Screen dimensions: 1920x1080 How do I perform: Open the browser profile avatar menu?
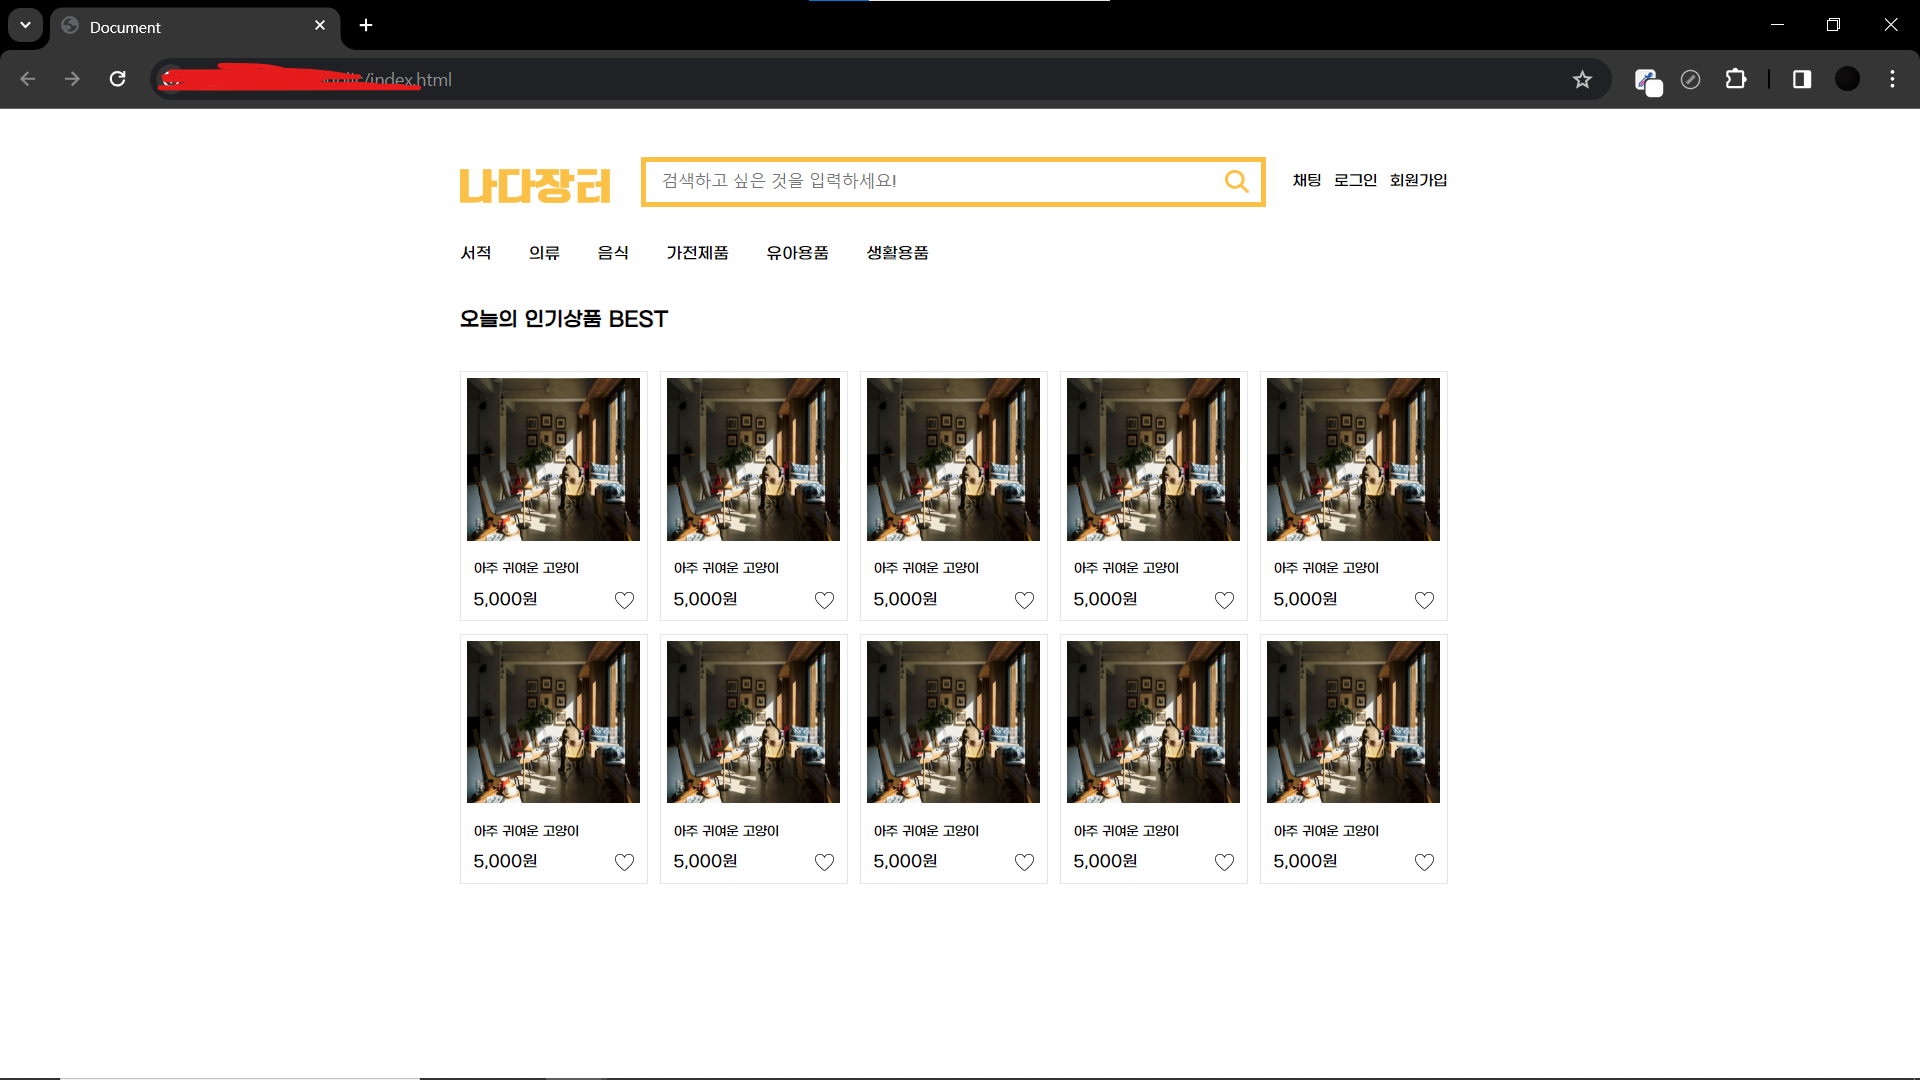[1847, 79]
